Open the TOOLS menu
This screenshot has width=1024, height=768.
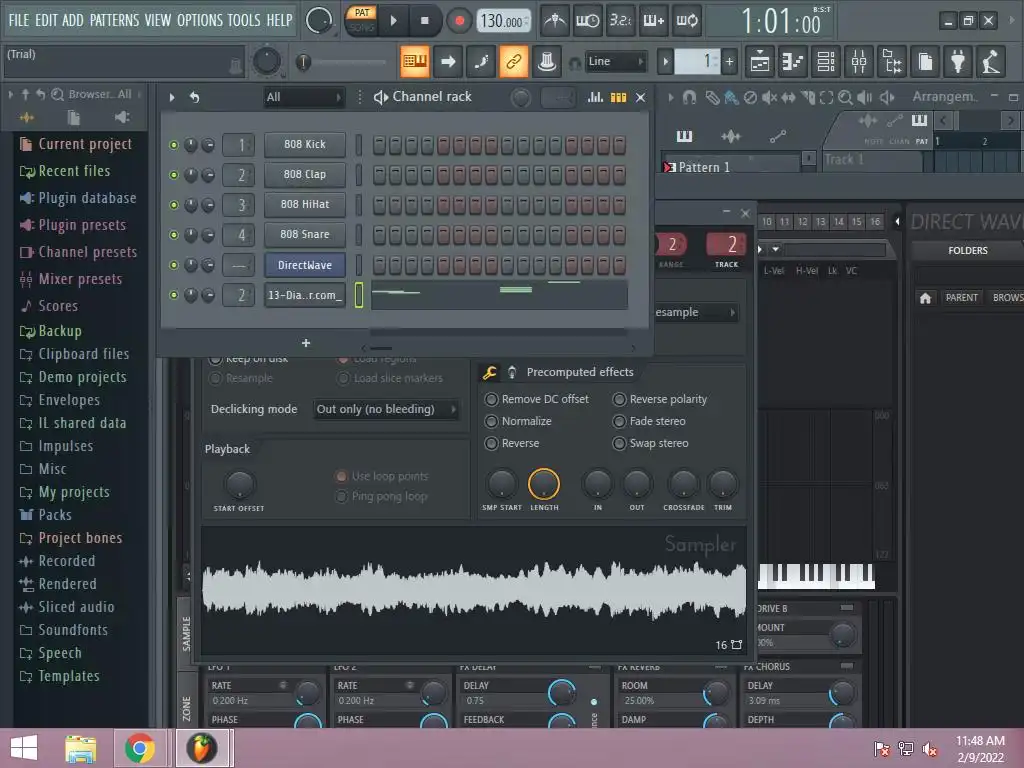tap(244, 20)
